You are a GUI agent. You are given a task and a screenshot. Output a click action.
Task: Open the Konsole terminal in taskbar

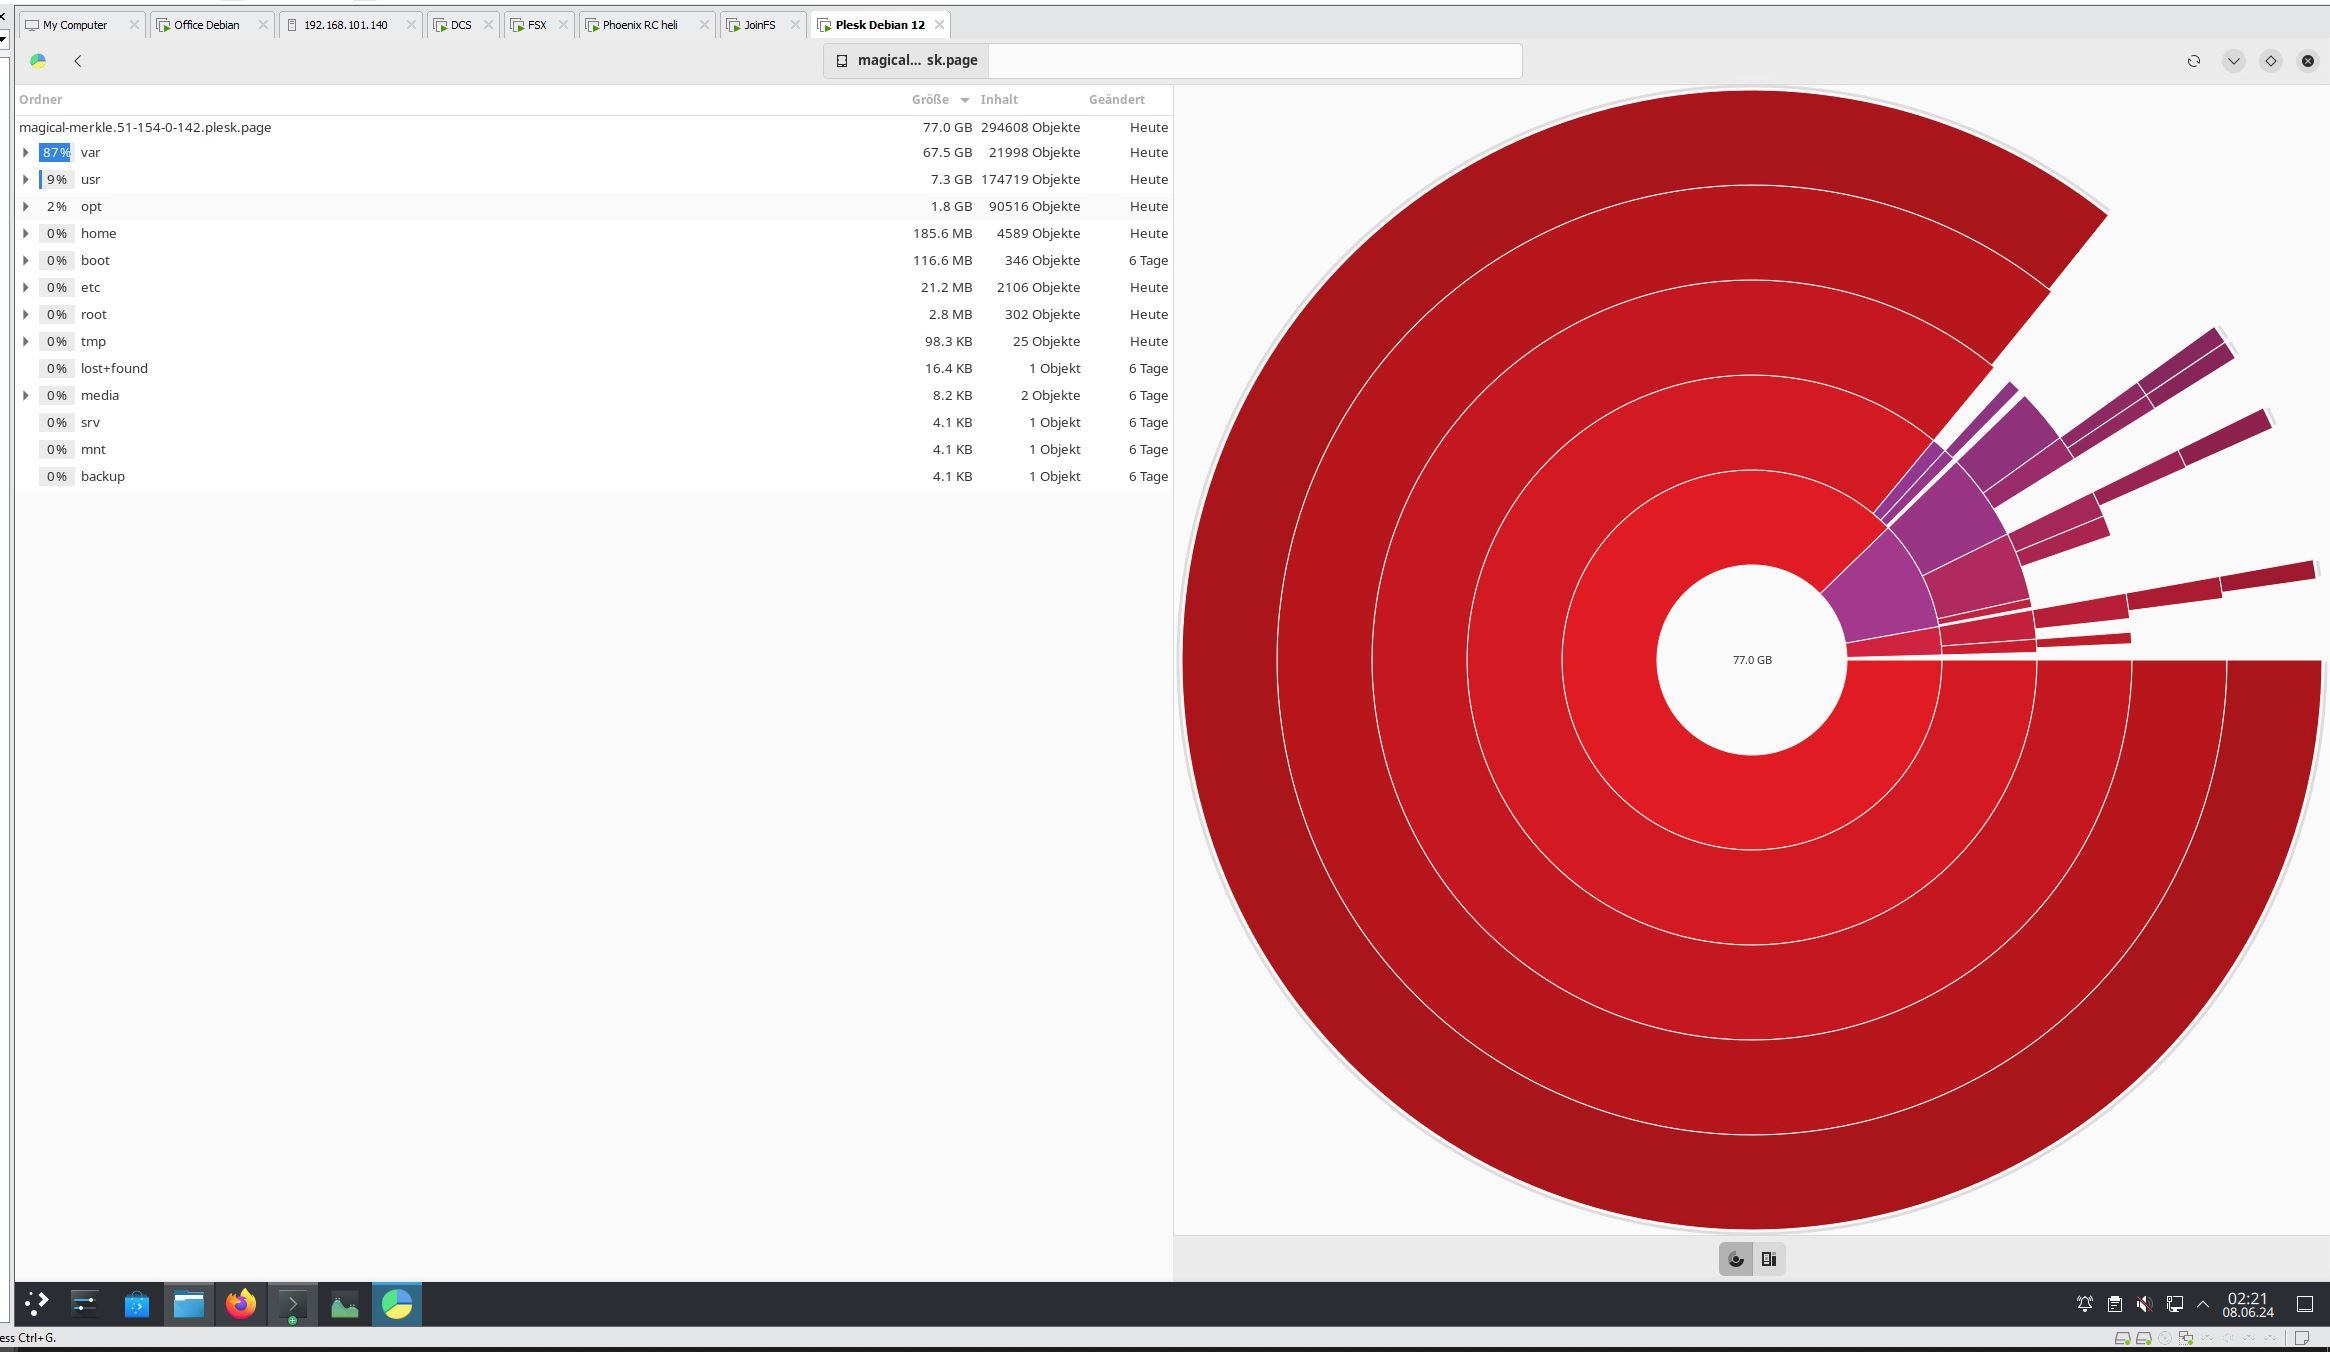(x=293, y=1304)
